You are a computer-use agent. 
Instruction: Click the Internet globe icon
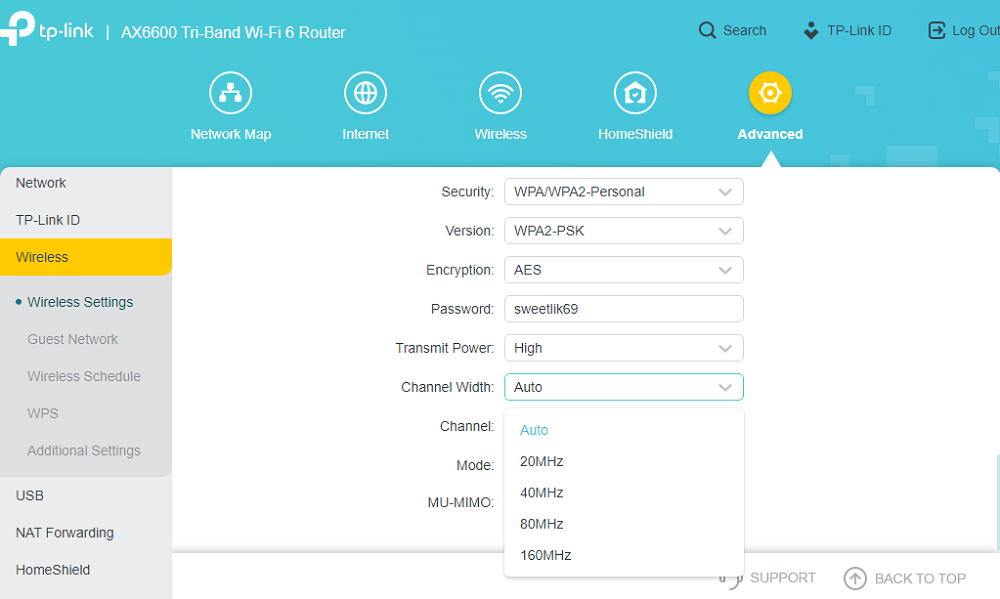[365, 93]
